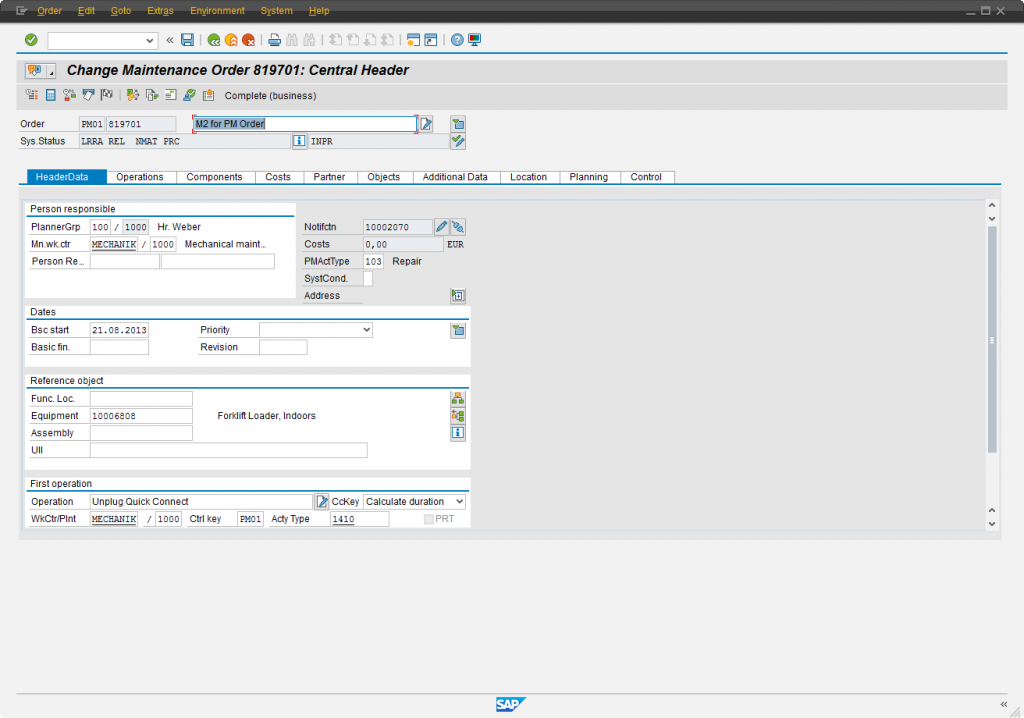Open Help with the question mark icon
The width and height of the screenshot is (1024, 718).
click(457, 40)
